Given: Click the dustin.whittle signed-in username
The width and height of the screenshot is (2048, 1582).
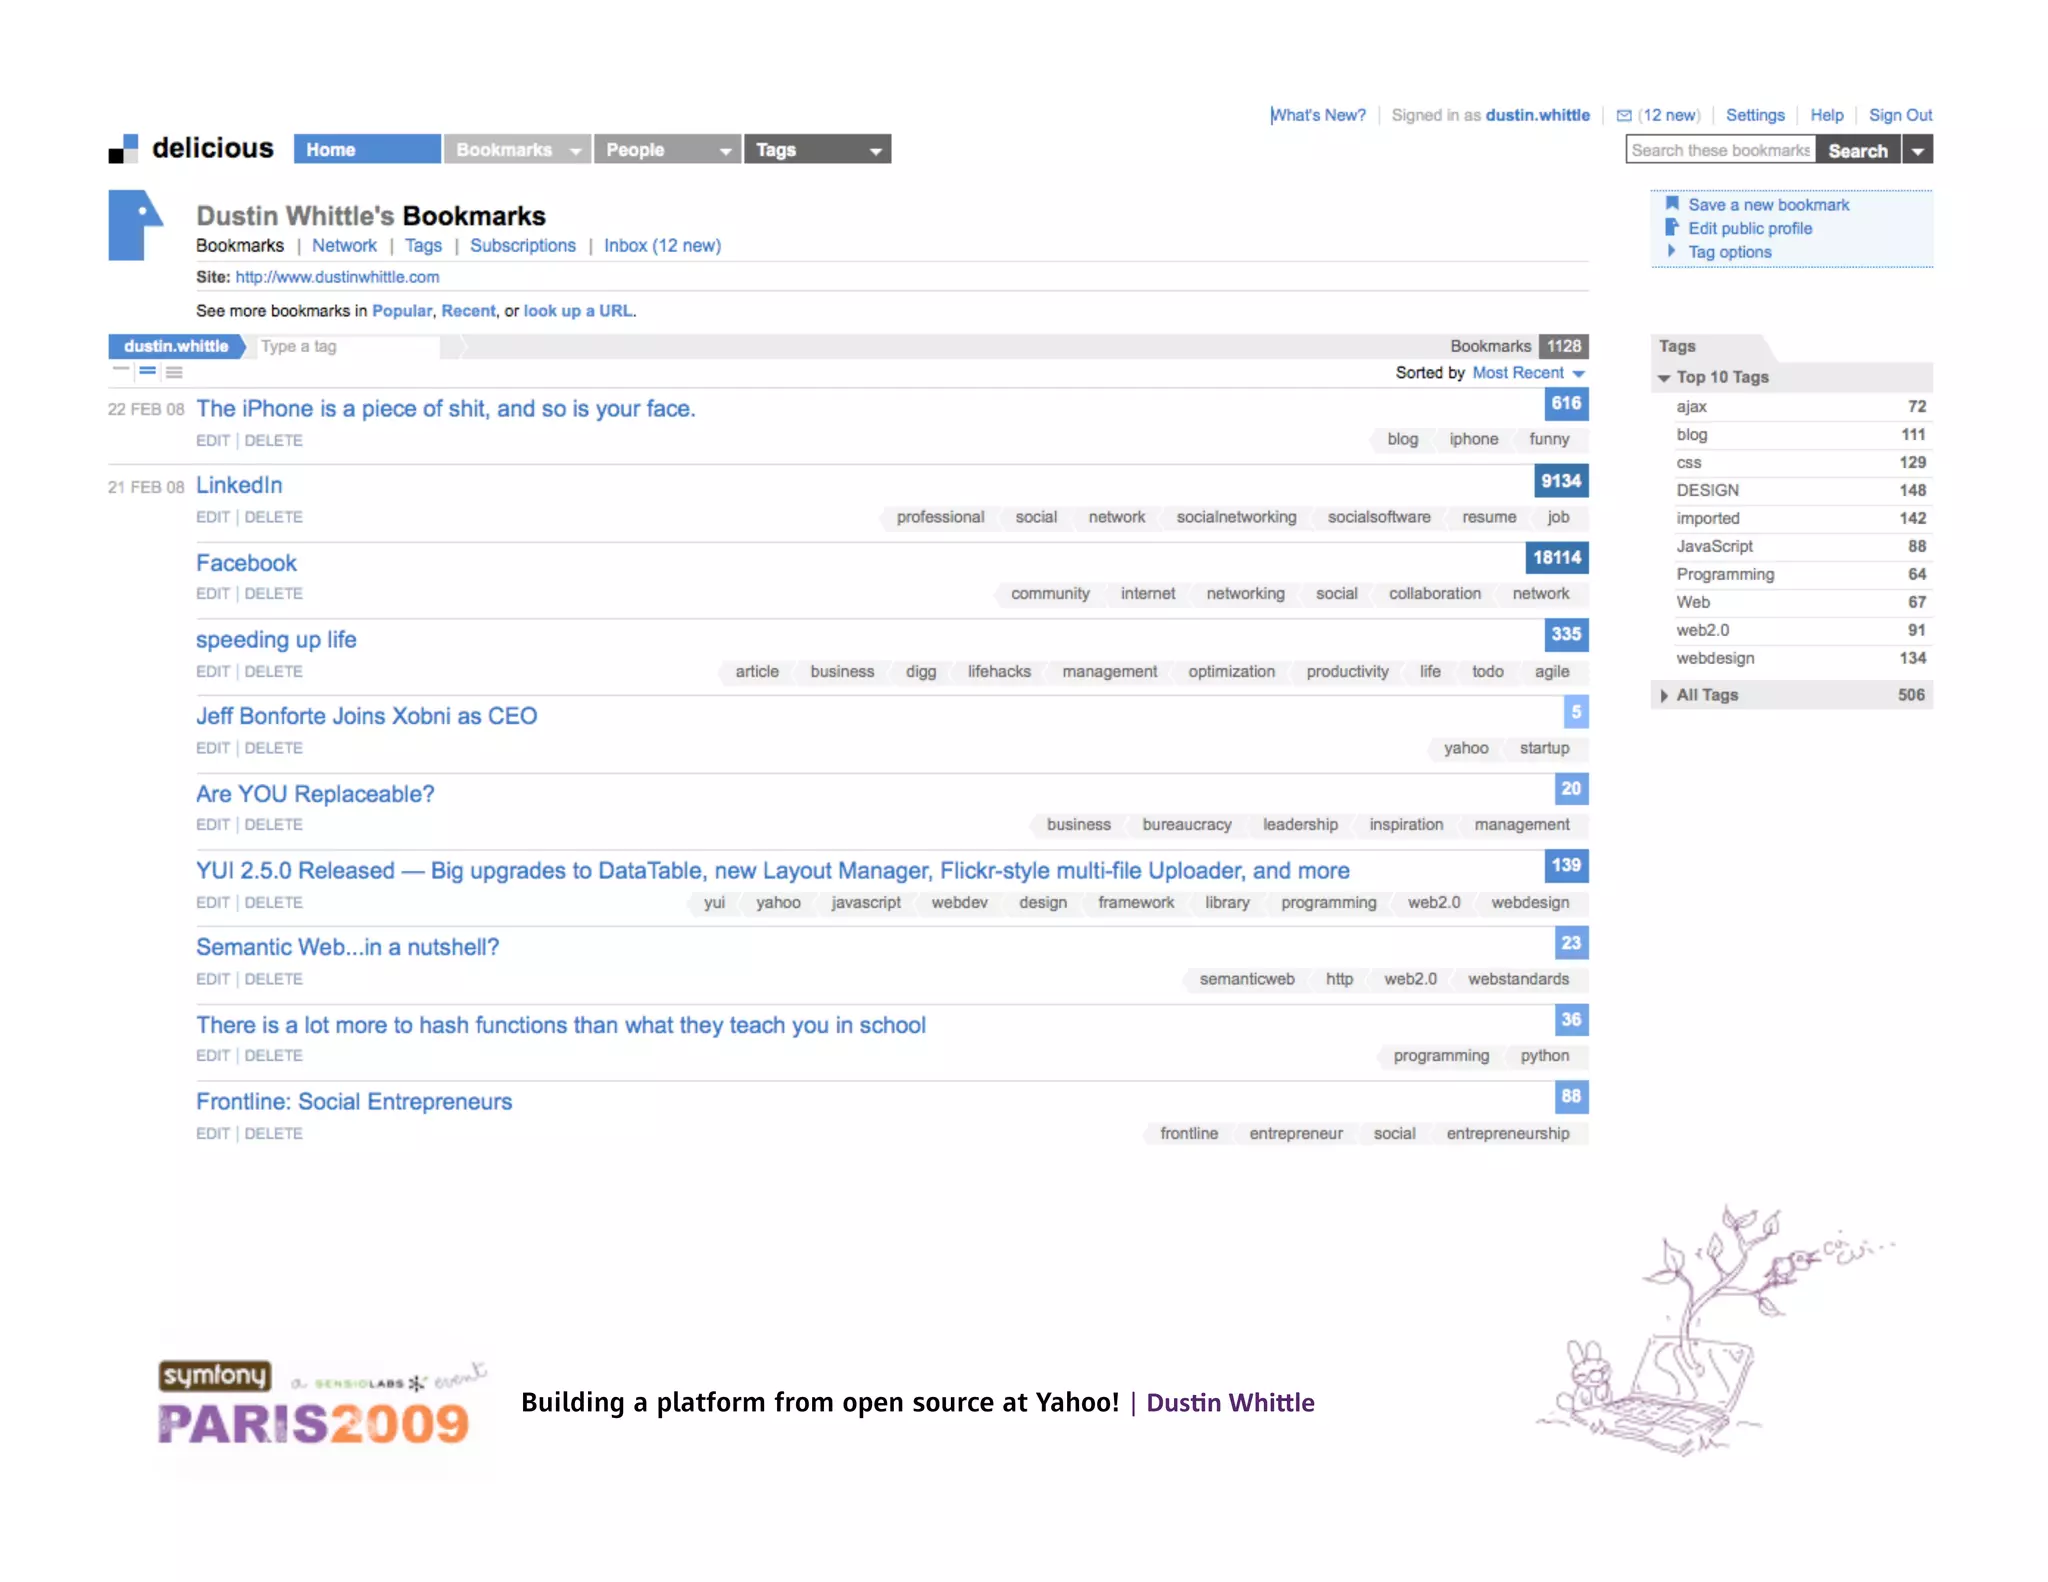Looking at the screenshot, I should point(1537,115).
